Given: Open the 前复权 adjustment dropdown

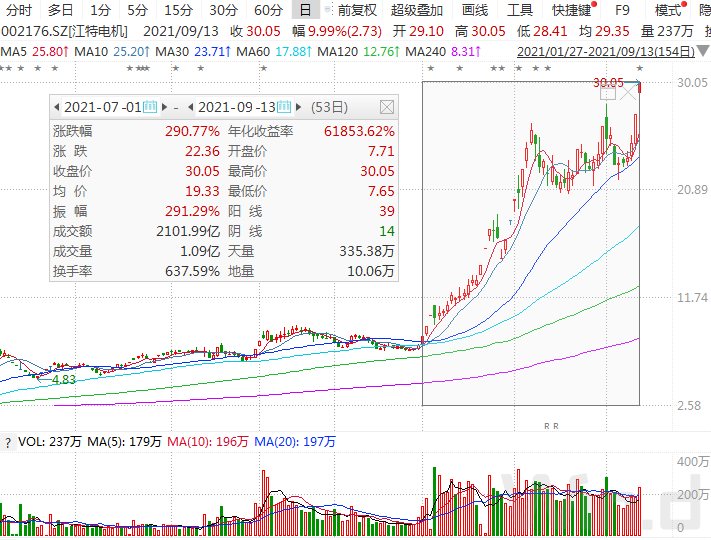Looking at the screenshot, I should (357, 10).
